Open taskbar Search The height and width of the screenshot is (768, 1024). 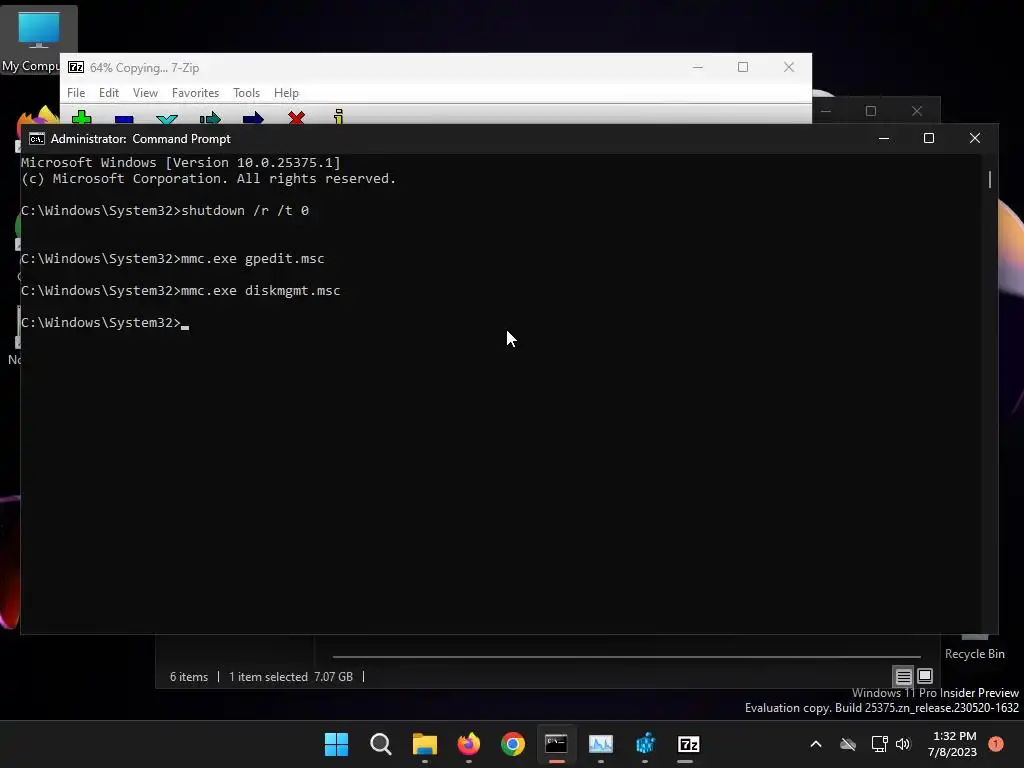click(x=381, y=744)
